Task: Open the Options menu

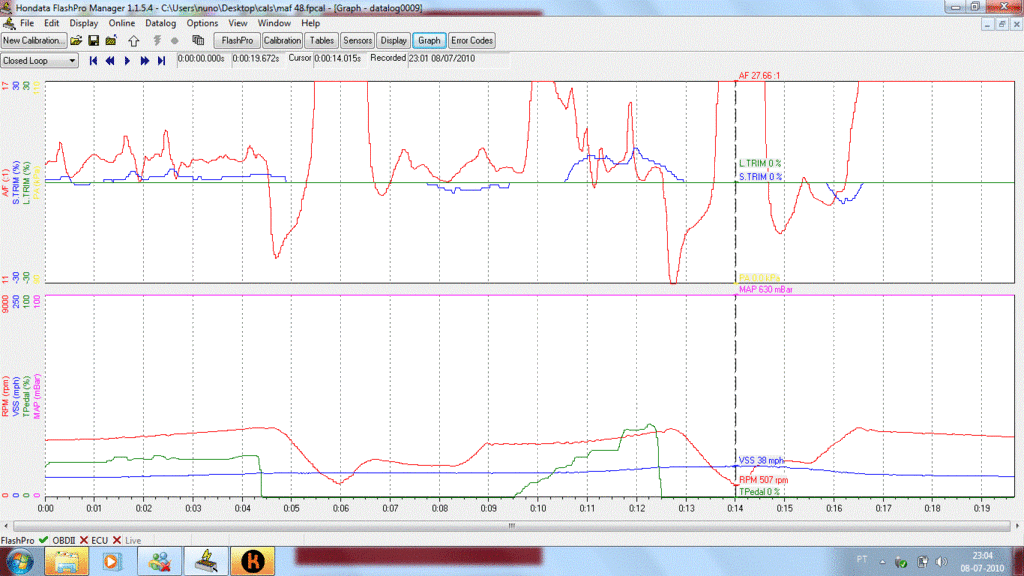Action: pos(202,22)
